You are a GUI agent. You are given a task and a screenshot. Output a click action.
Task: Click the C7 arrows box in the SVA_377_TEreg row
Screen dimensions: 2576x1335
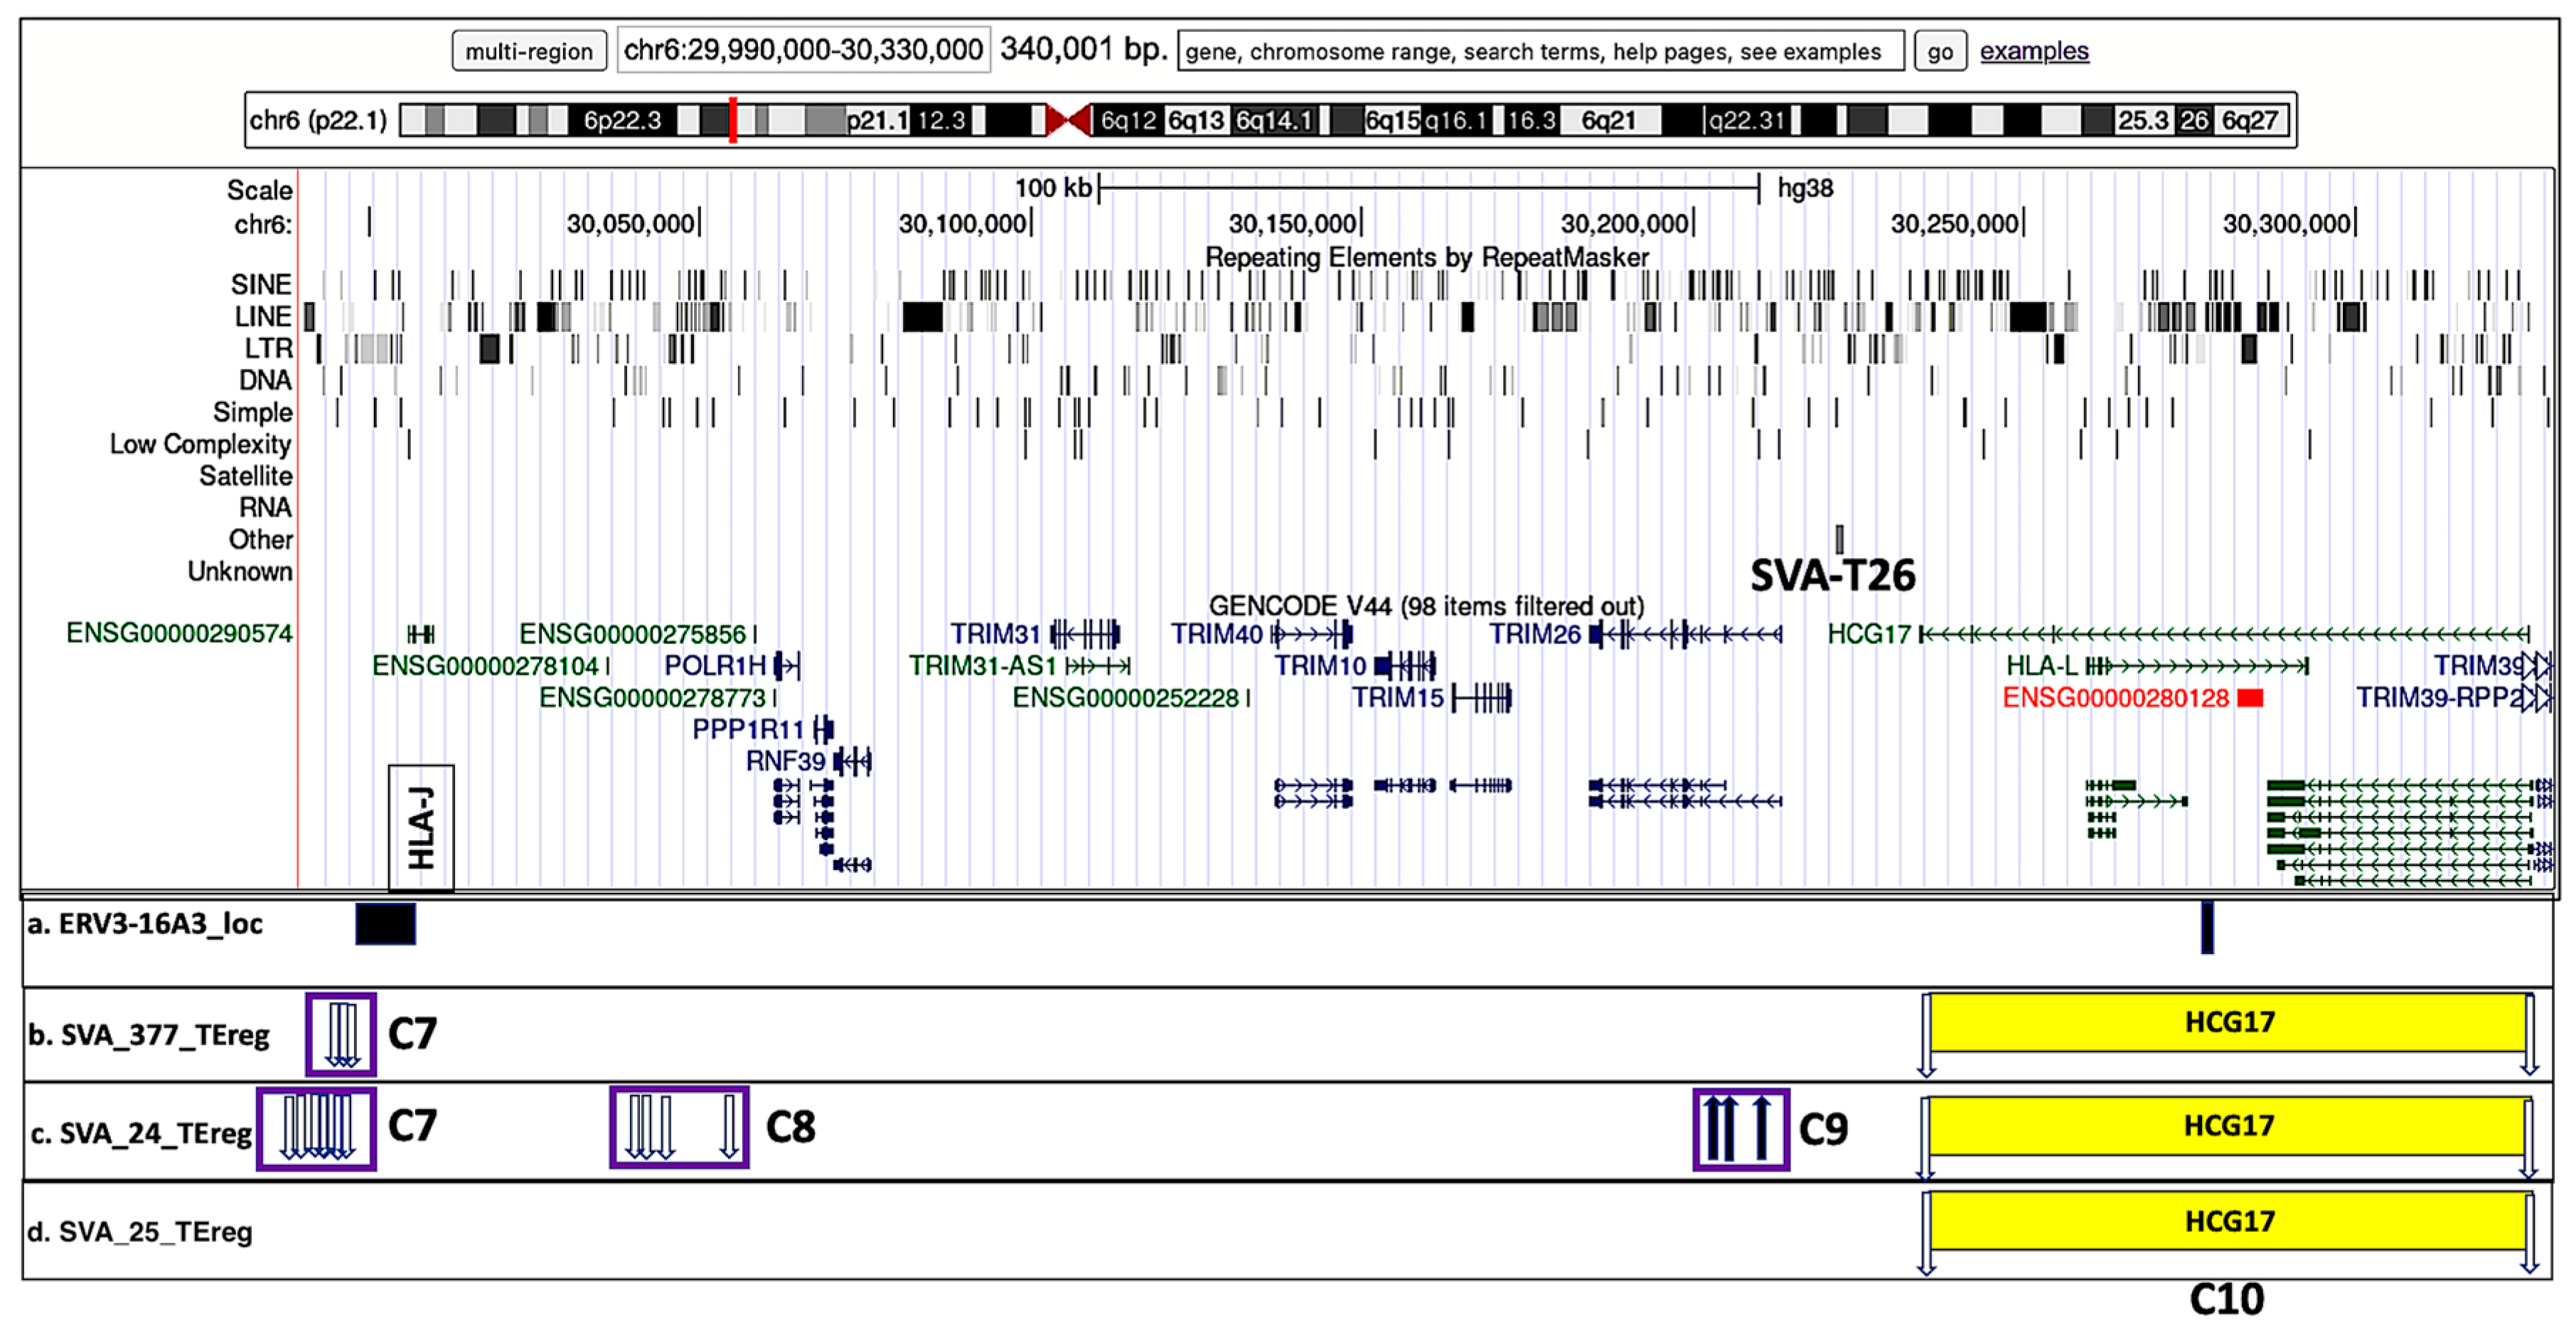(x=341, y=1034)
